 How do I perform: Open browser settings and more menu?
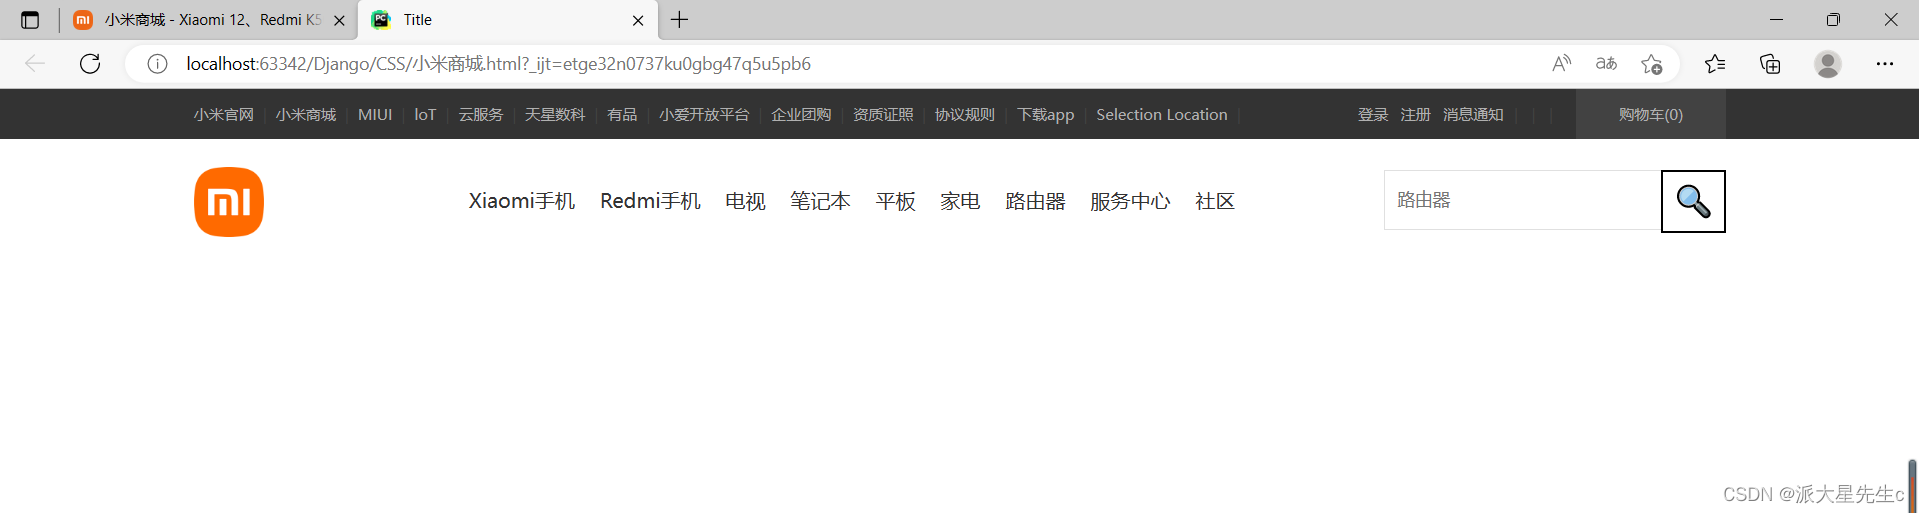click(x=1885, y=64)
